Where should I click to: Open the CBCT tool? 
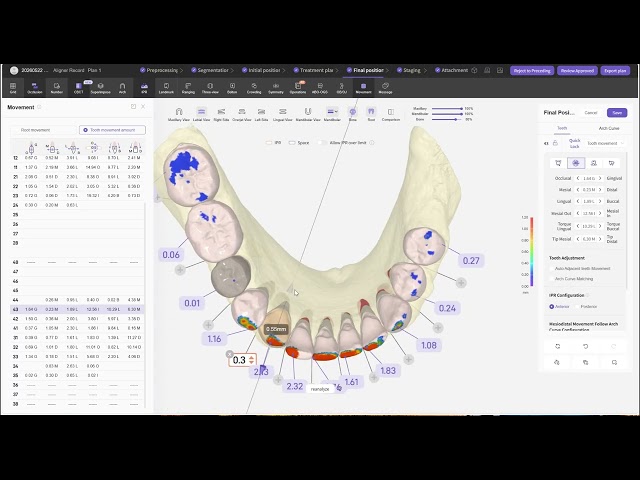click(x=78, y=87)
